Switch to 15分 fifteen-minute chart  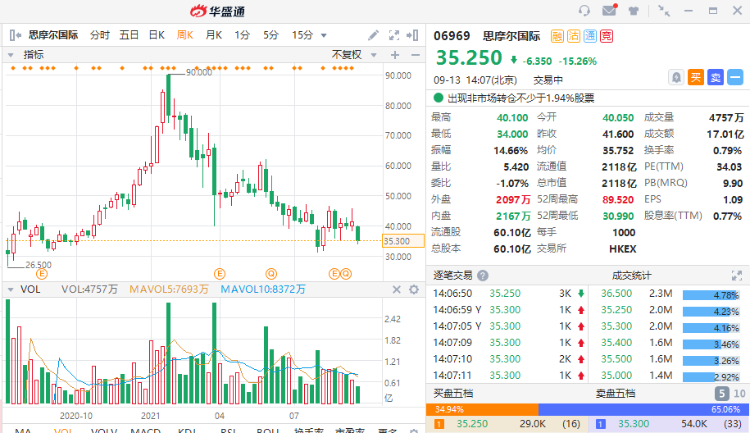point(302,35)
